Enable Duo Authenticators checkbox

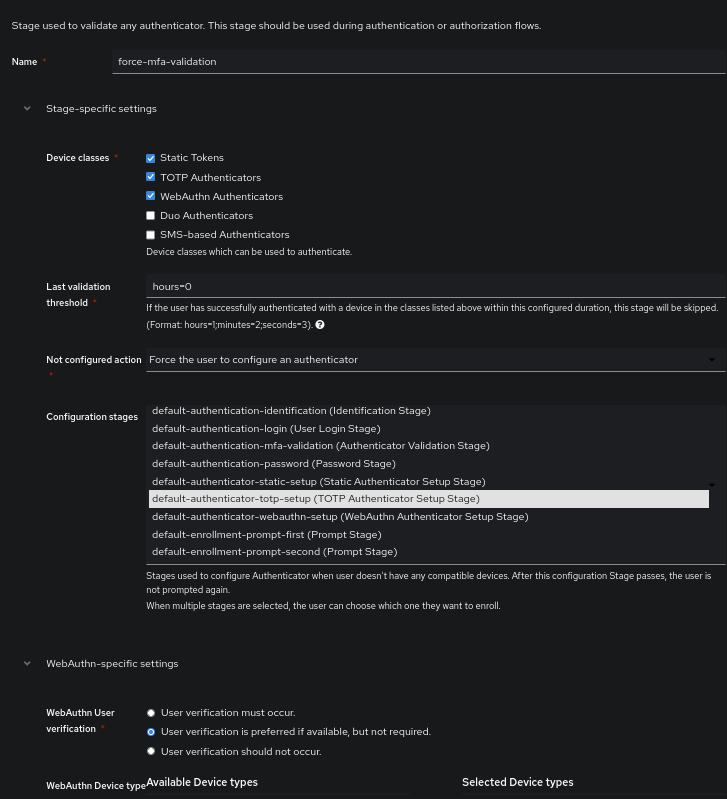pos(151,216)
